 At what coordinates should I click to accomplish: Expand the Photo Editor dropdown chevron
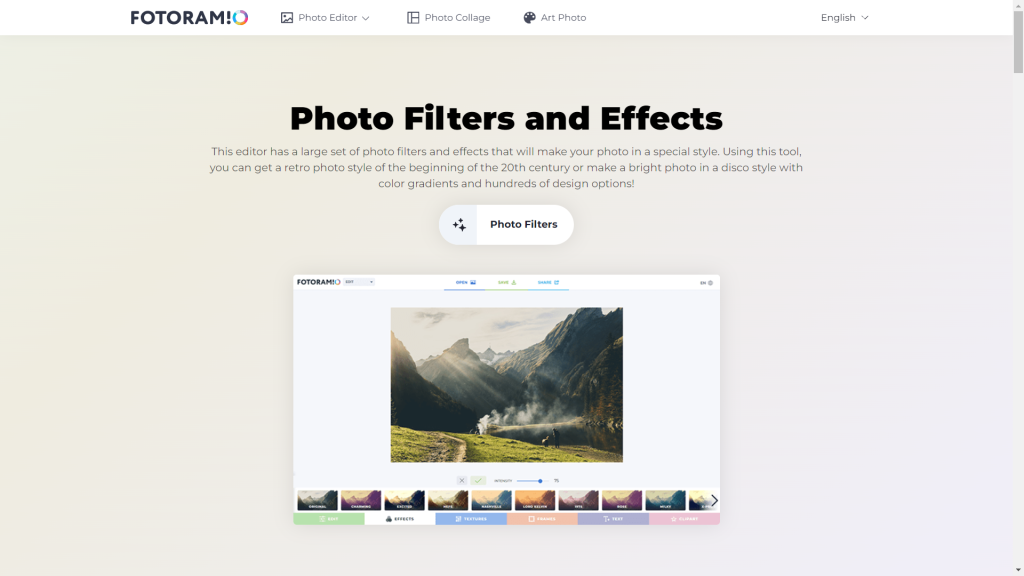point(366,18)
